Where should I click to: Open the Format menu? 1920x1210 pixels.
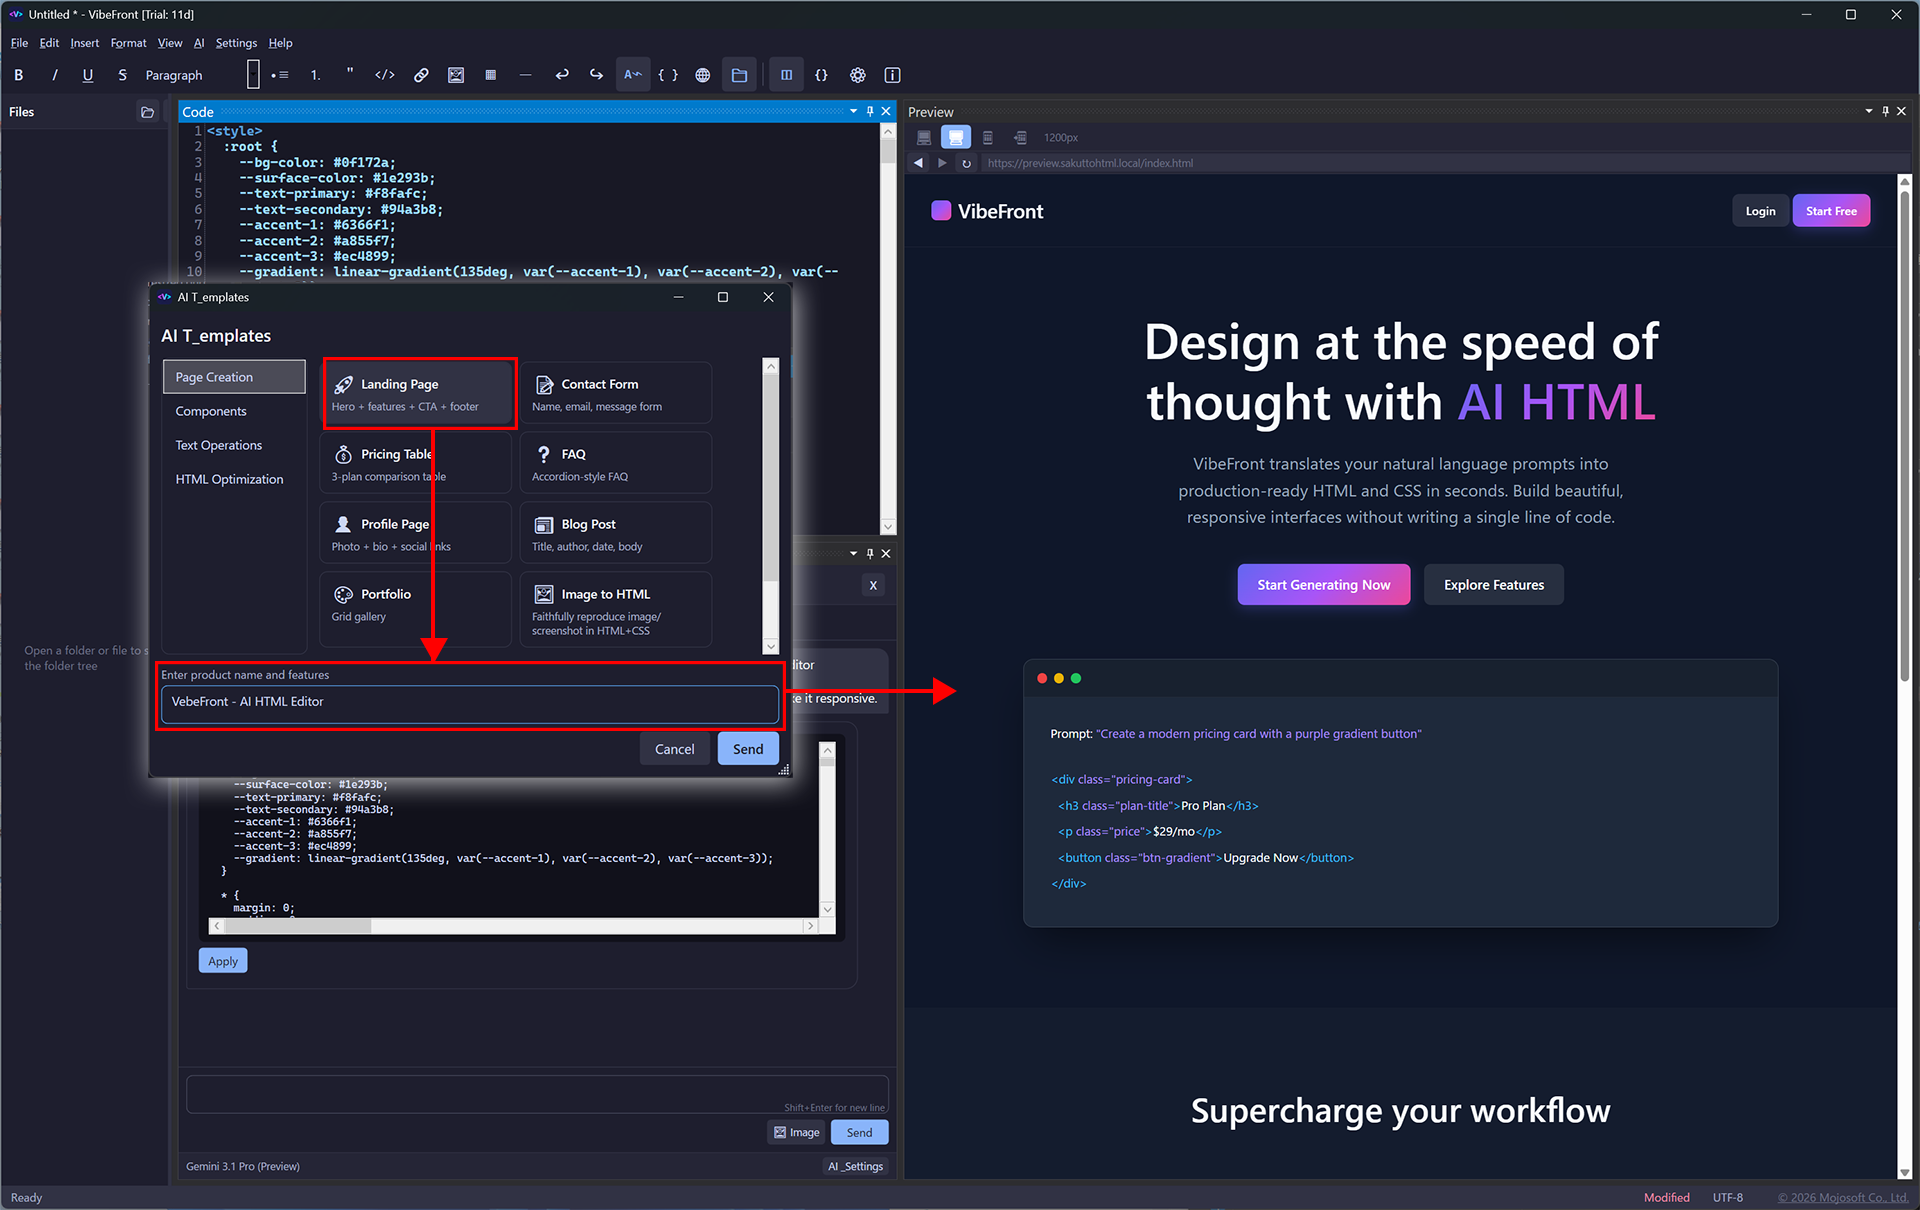click(x=128, y=43)
